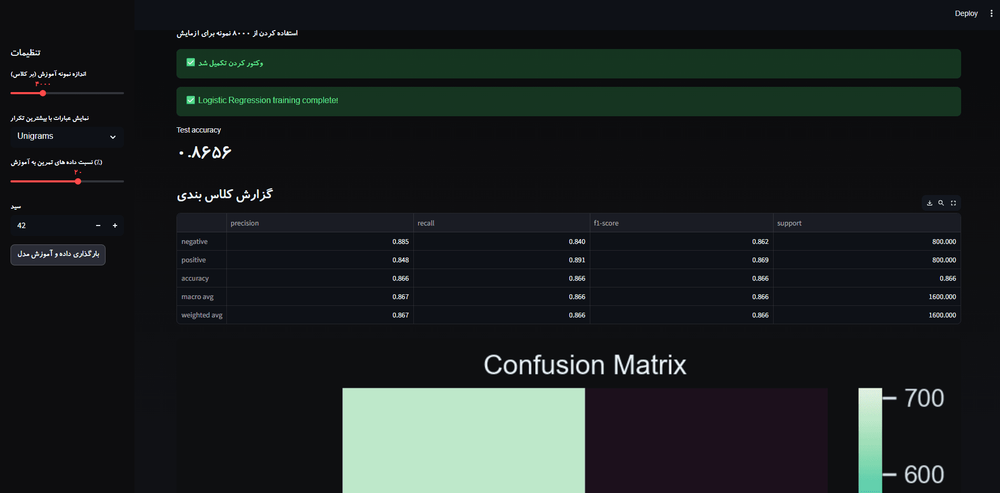The image size is (1000, 493).
Task: Select the positive row label
Action: 202,260
